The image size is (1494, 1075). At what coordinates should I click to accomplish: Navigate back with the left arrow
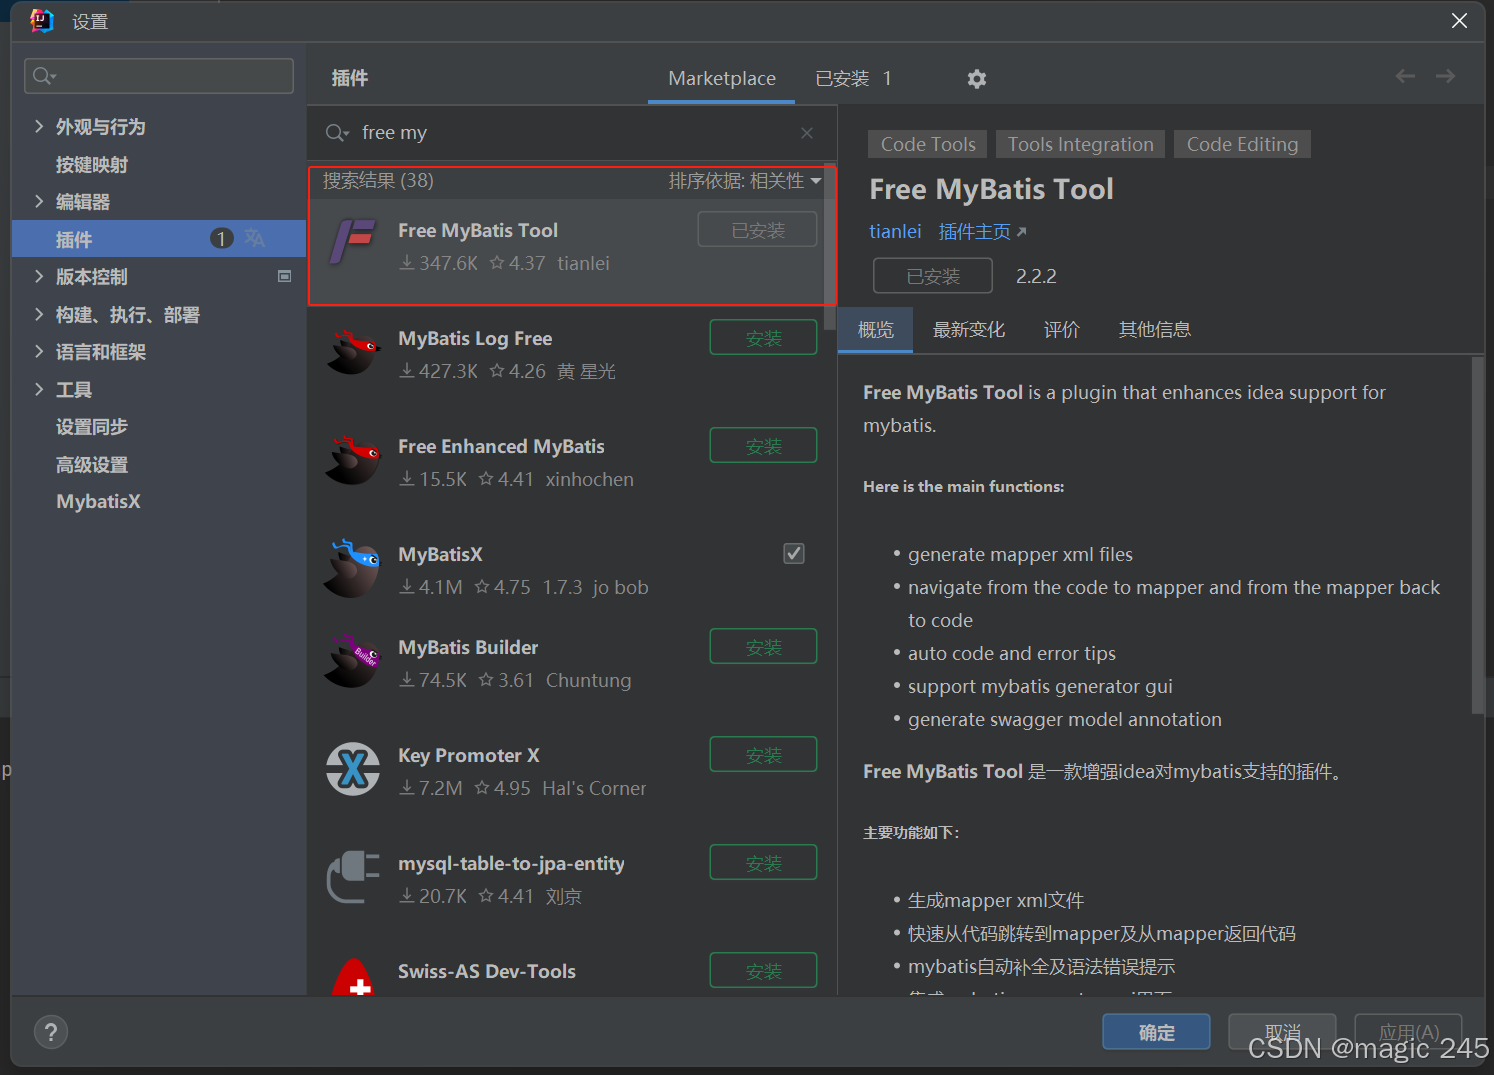point(1405,76)
